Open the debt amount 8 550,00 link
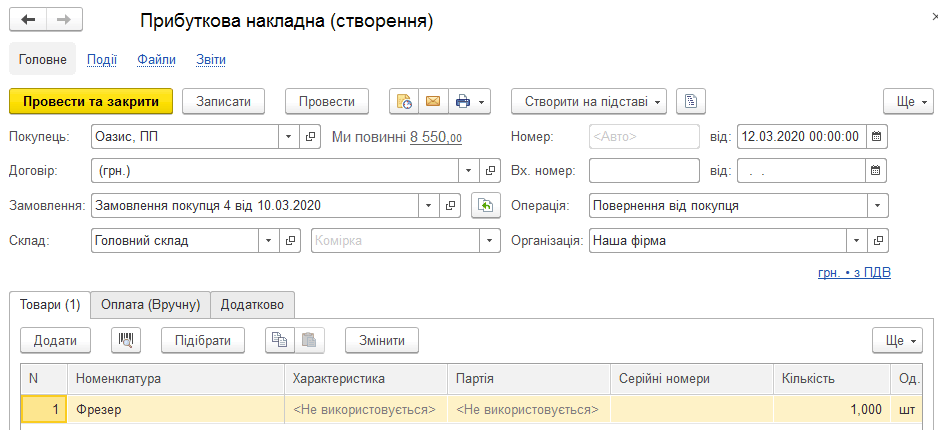 [x=436, y=138]
